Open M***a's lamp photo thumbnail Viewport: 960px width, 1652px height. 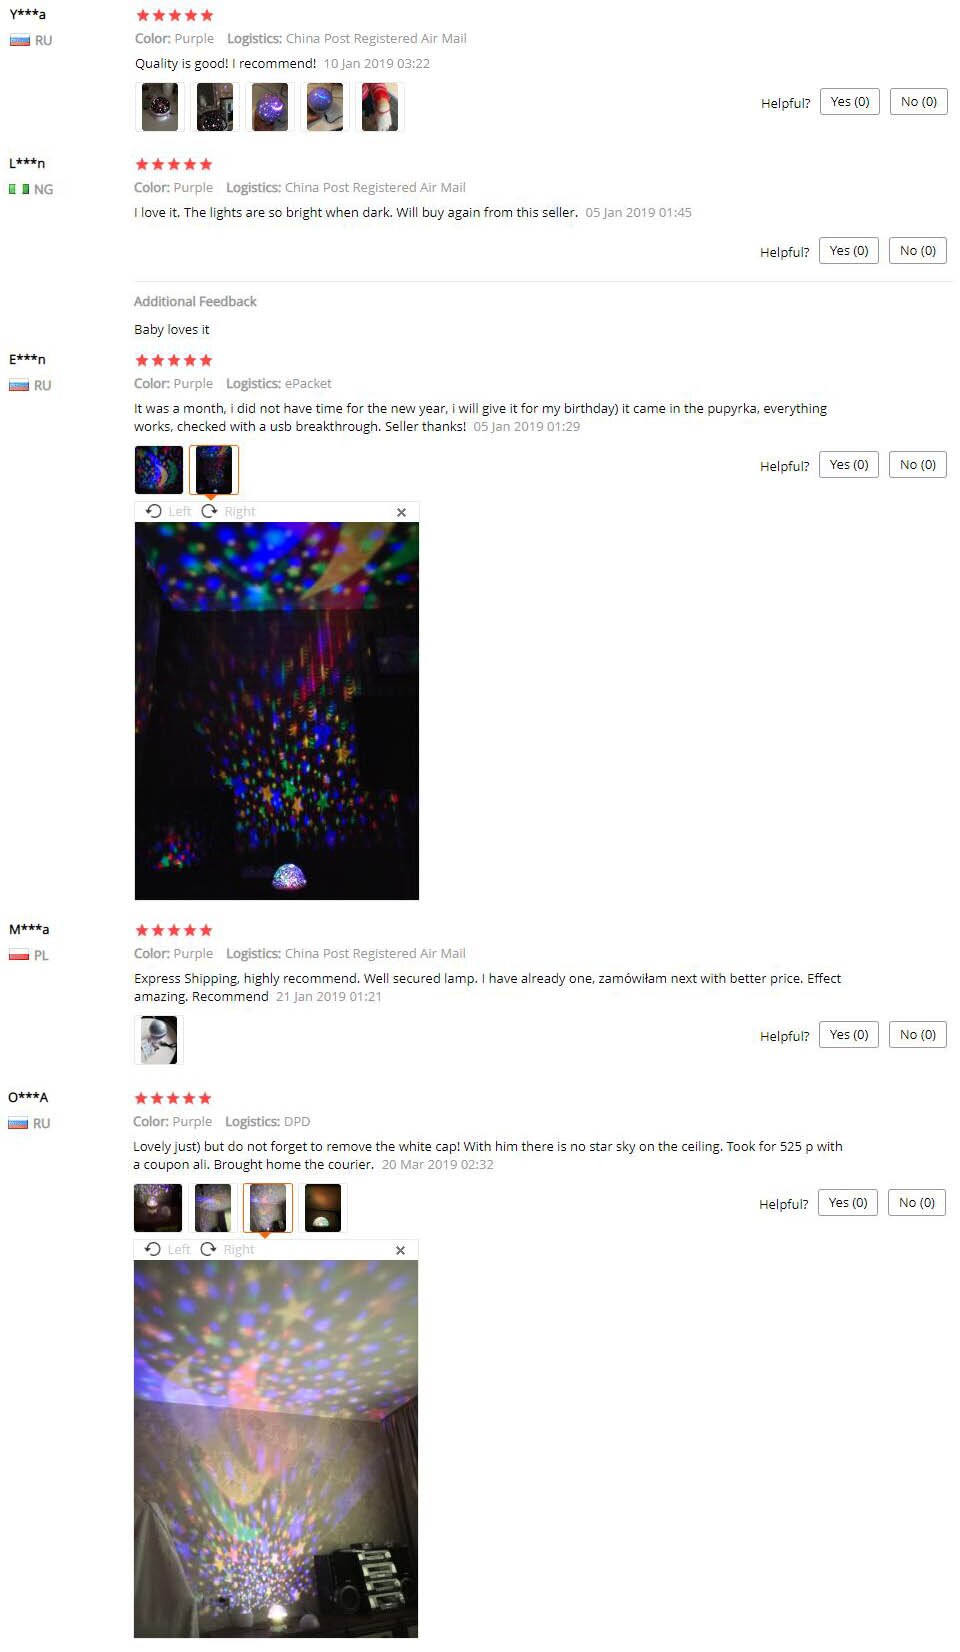pyautogui.click(x=159, y=1040)
